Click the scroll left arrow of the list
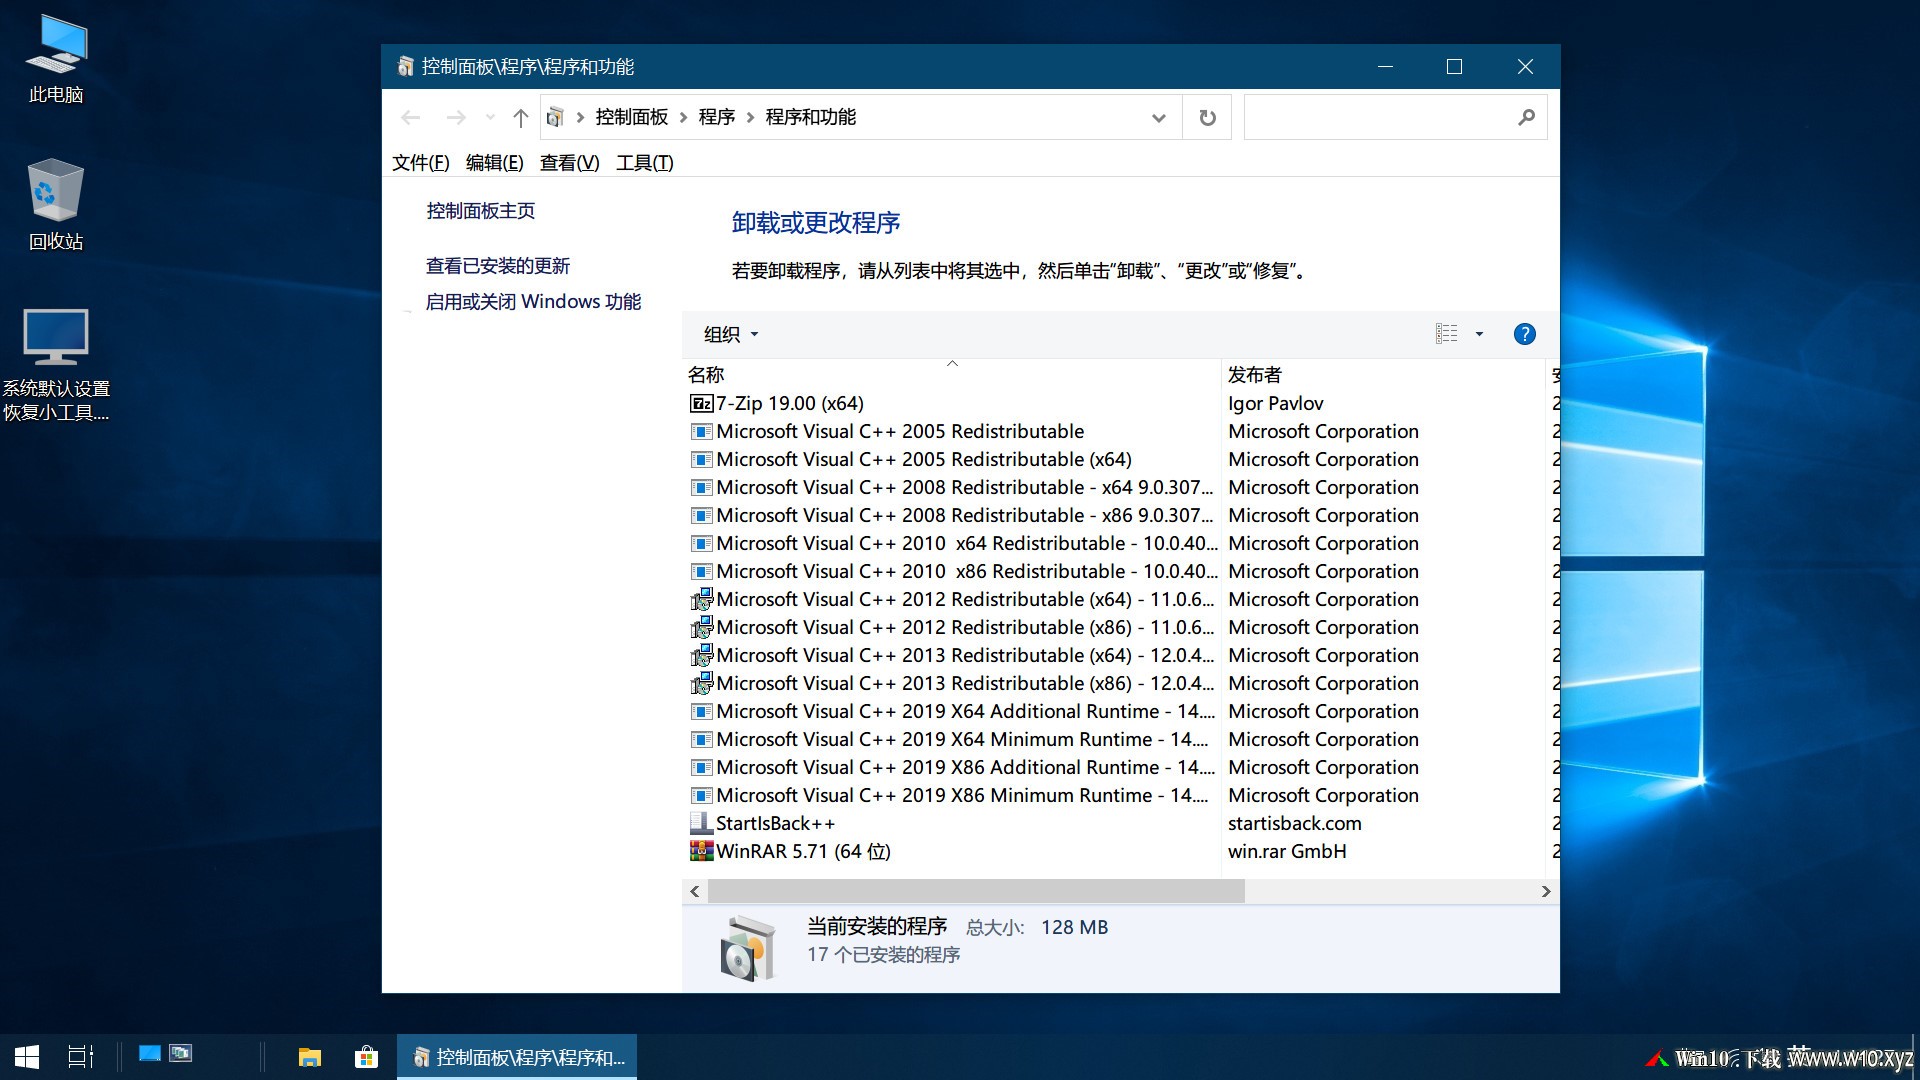This screenshot has height=1080, width=1920. pos(695,891)
